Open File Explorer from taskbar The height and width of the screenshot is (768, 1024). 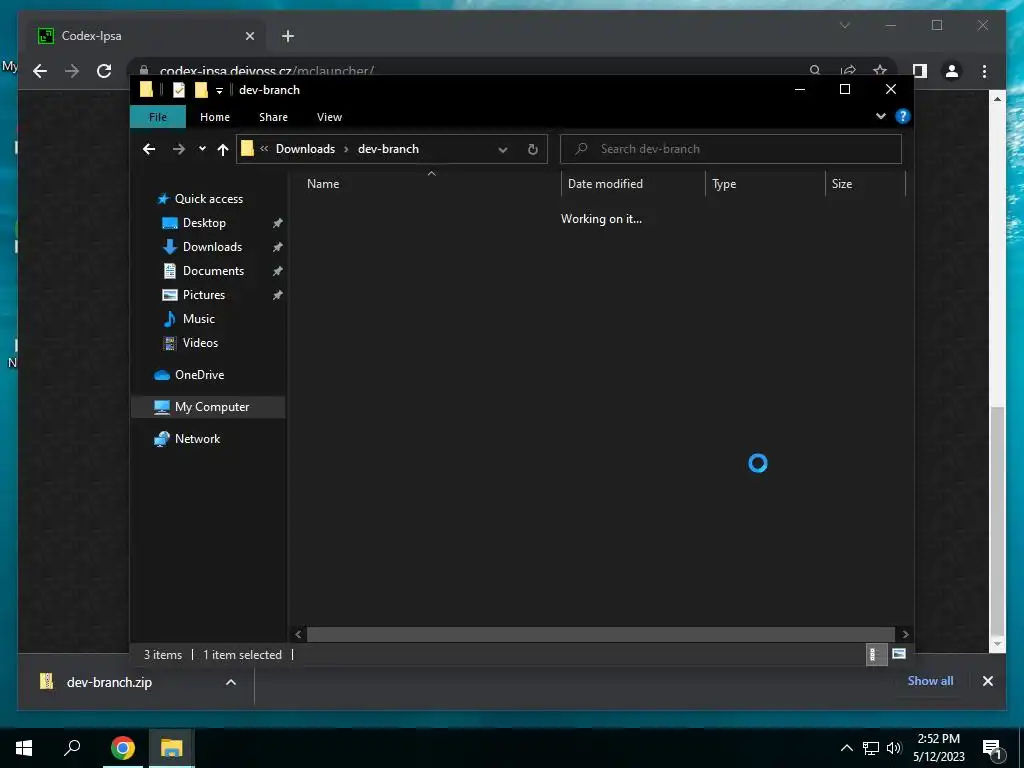coord(172,748)
